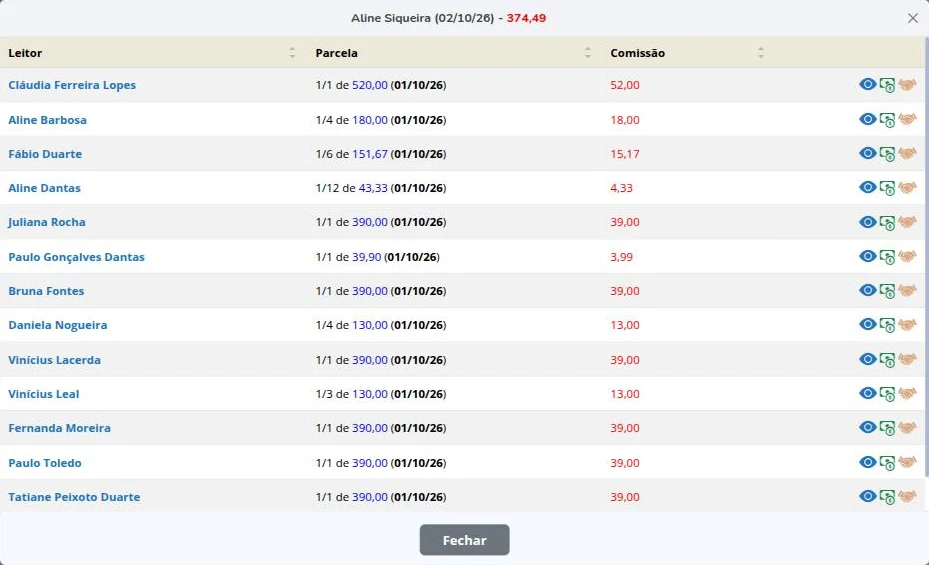Select commission value 52,00
The height and width of the screenshot is (565, 929).
(624, 85)
